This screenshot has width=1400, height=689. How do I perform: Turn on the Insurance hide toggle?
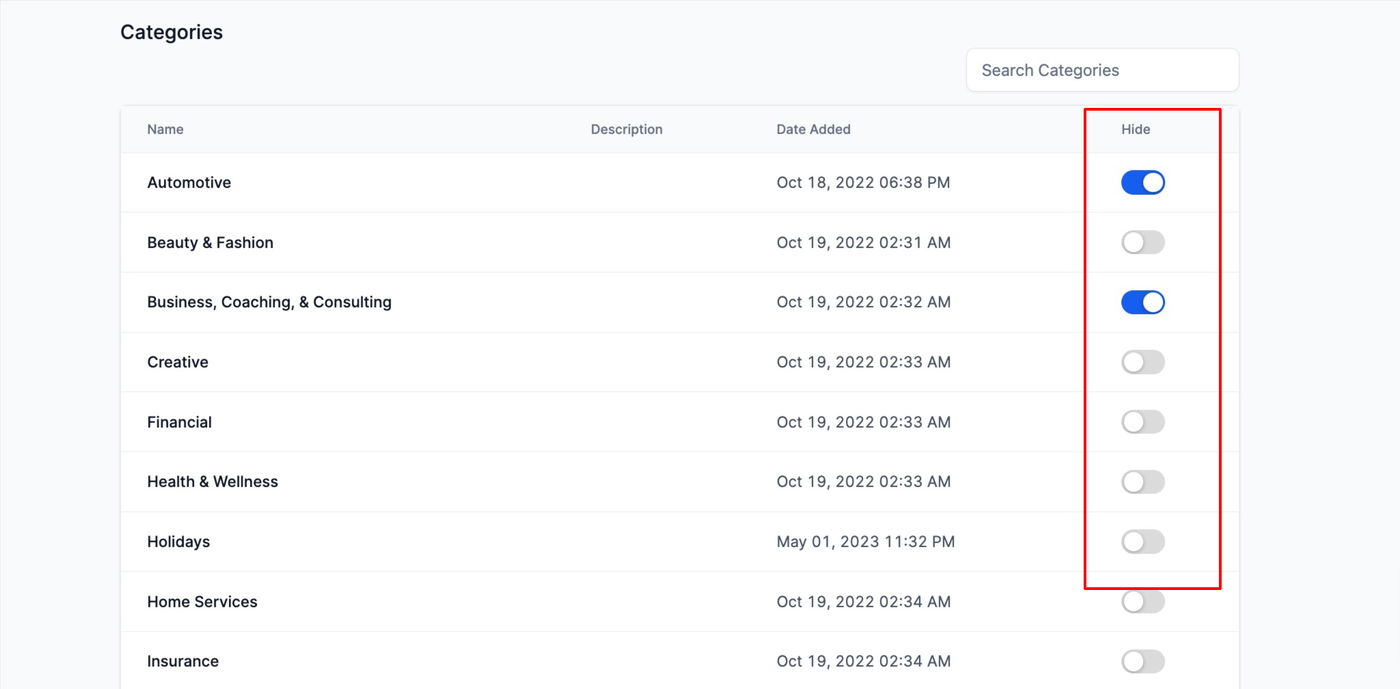point(1142,661)
